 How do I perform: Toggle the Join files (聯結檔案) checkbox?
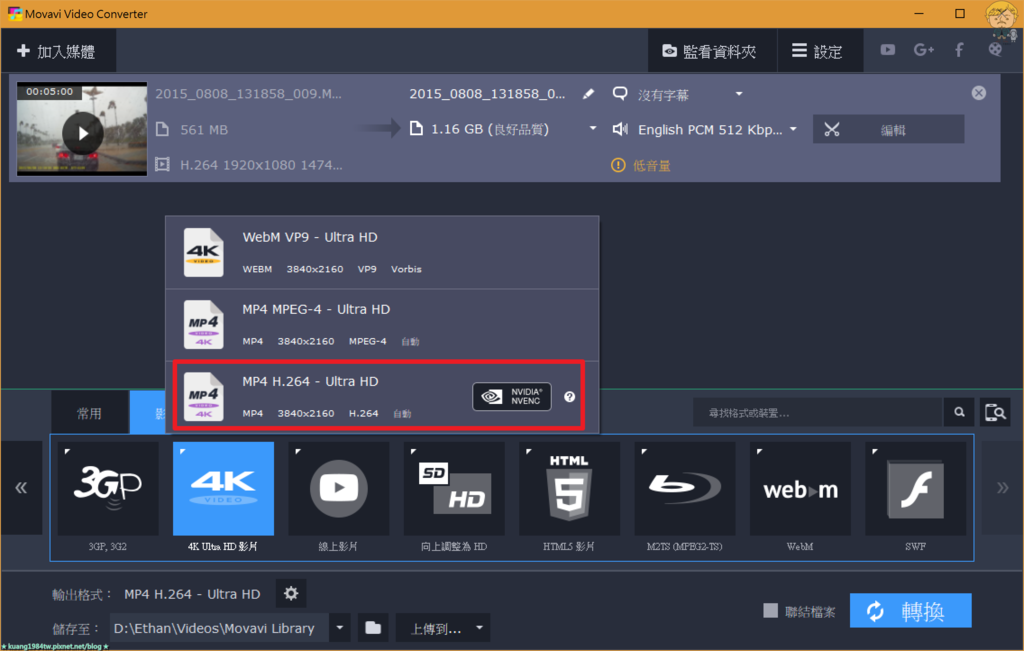[x=771, y=611]
